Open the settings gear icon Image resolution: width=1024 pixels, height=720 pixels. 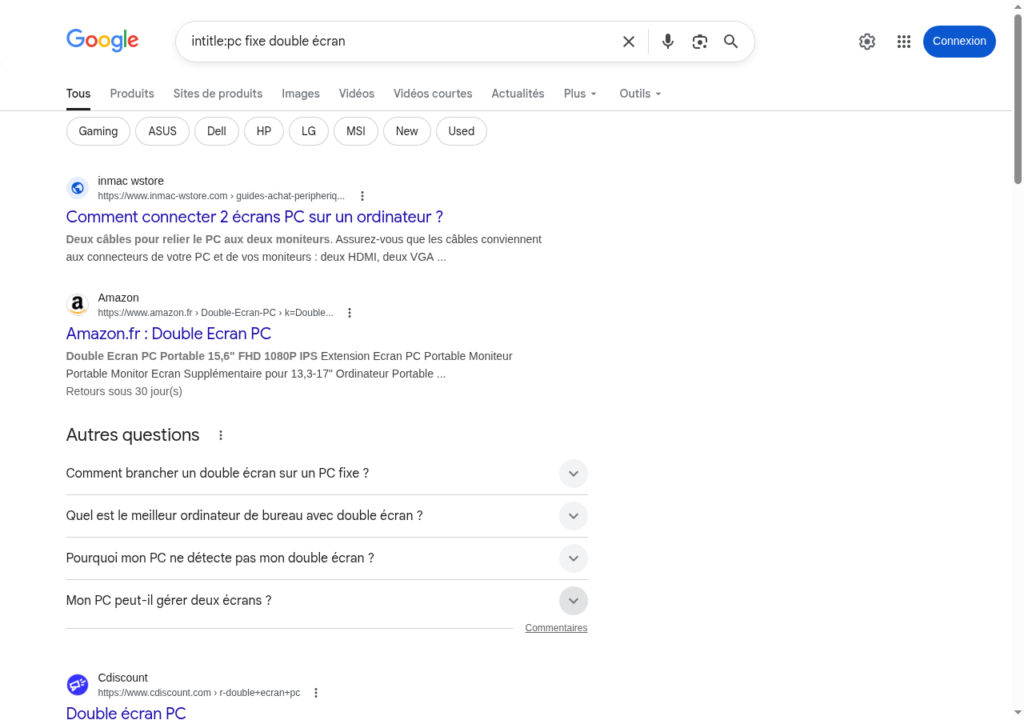click(x=867, y=41)
